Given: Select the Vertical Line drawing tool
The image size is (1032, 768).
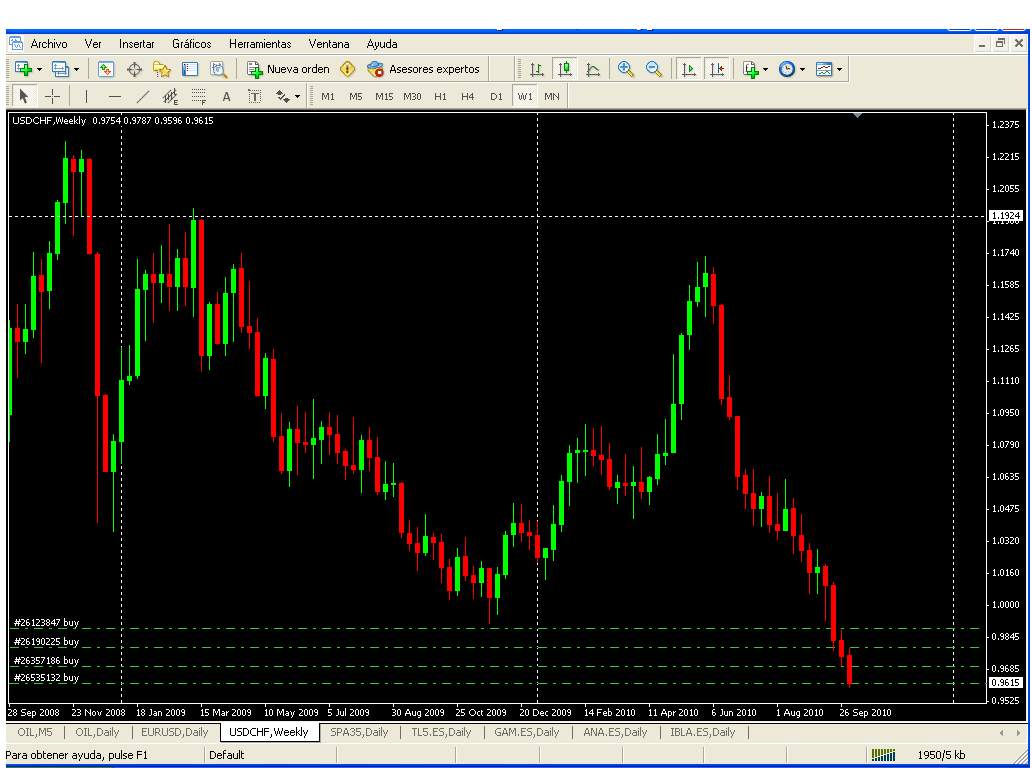Looking at the screenshot, I should [86, 97].
